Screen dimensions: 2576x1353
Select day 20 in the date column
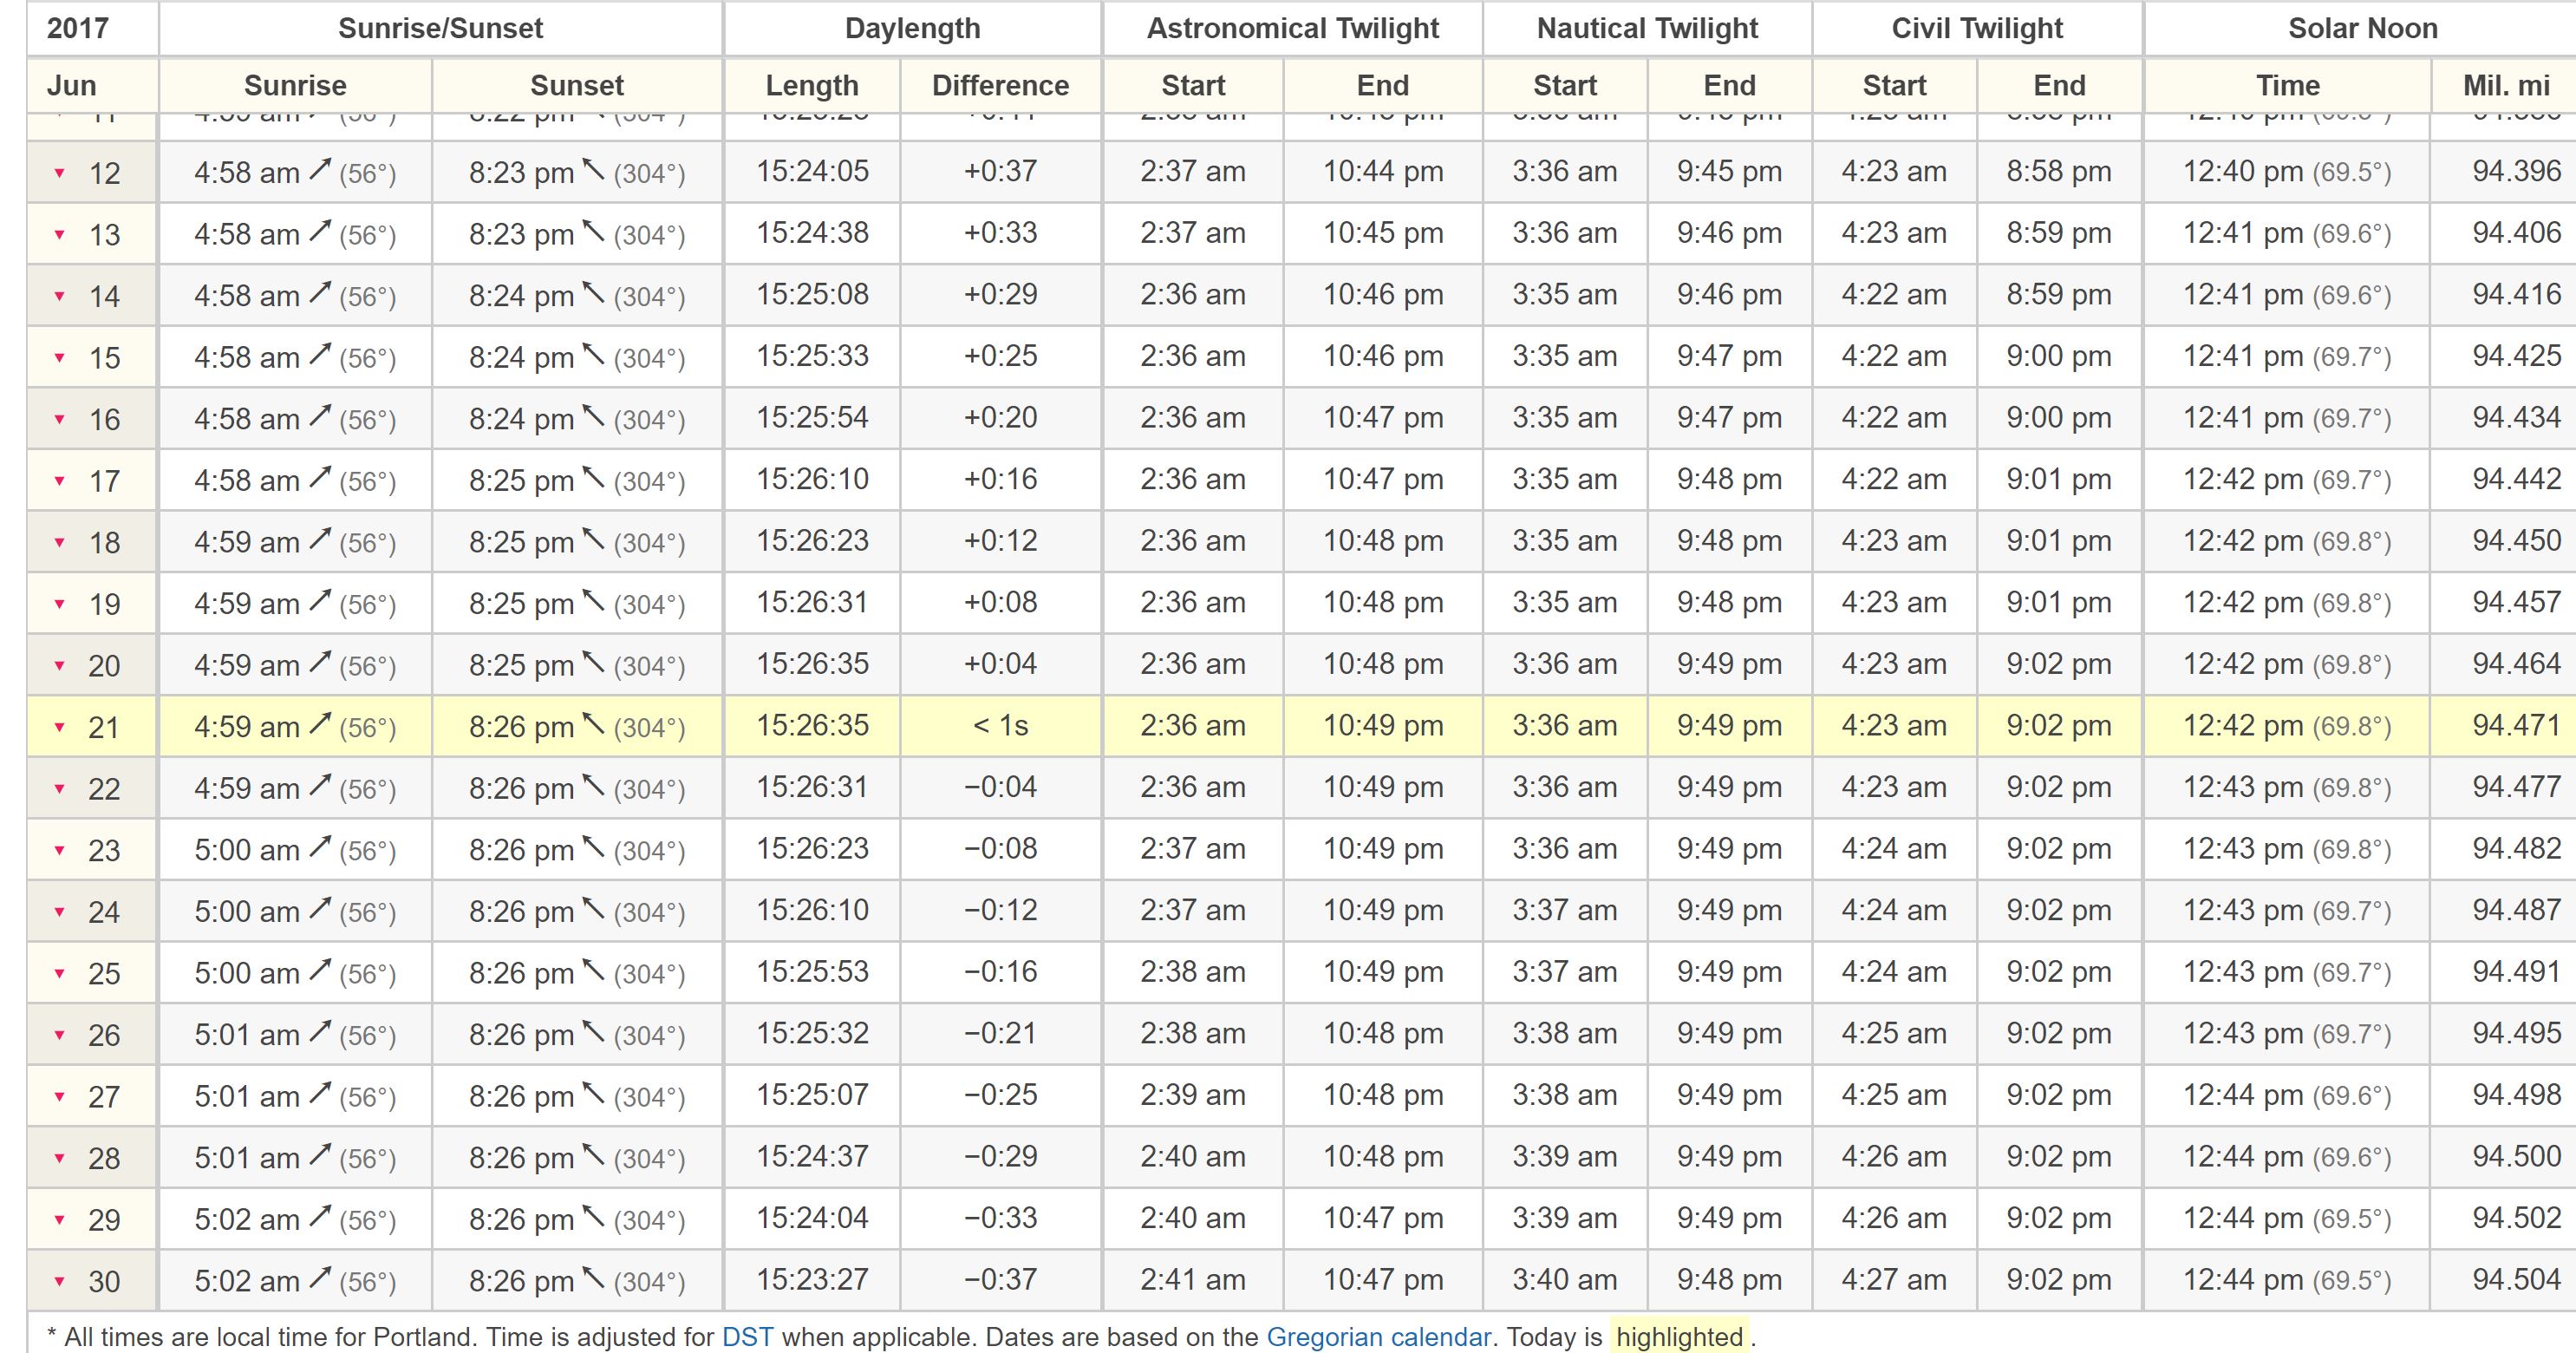(104, 666)
